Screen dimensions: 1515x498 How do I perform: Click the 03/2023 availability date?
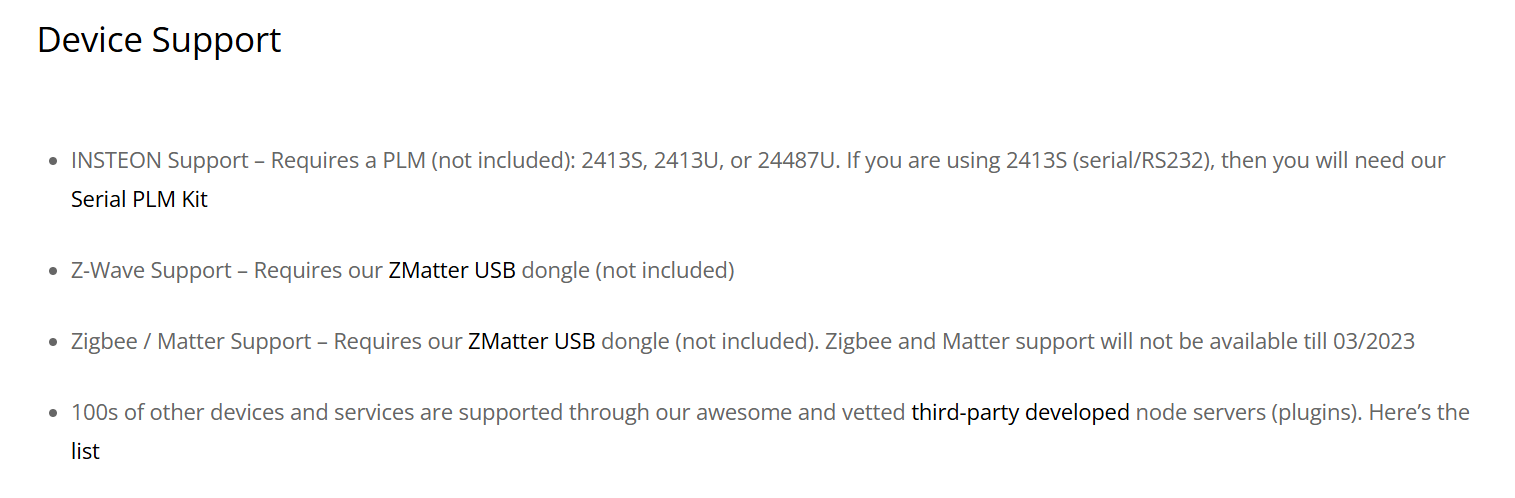pyautogui.click(x=1373, y=342)
